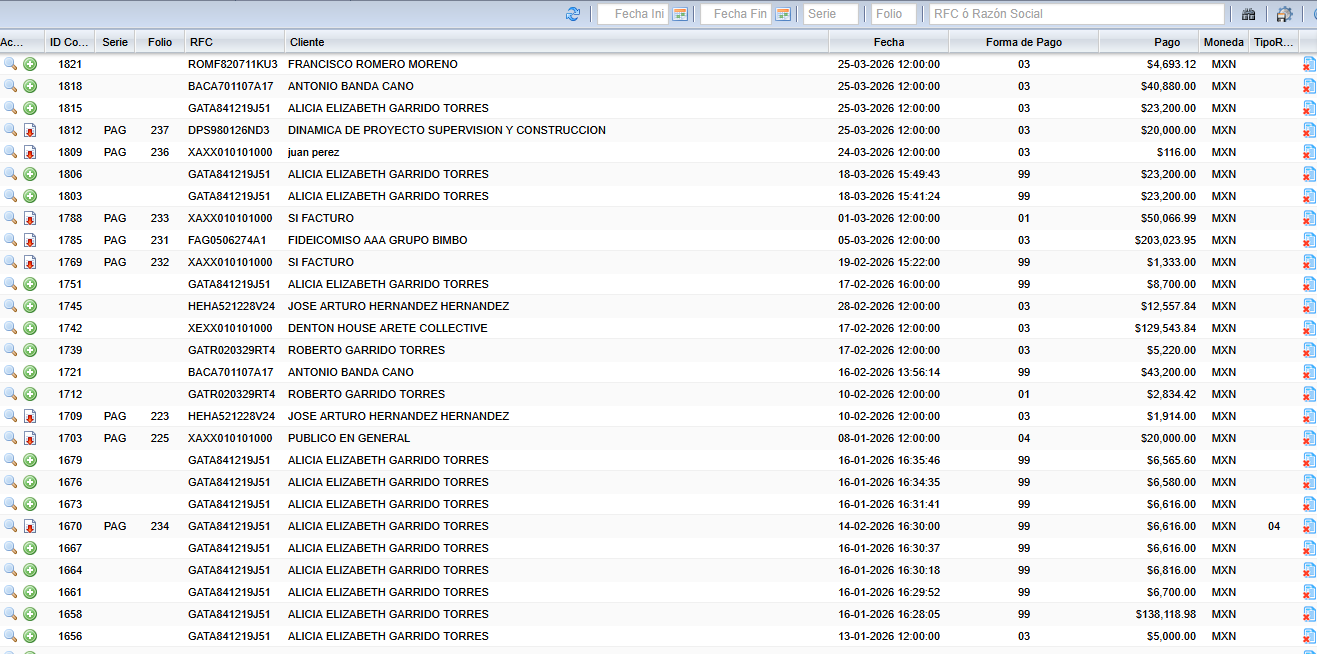Click cancel document icon for $129,543.84 row

[1309, 328]
